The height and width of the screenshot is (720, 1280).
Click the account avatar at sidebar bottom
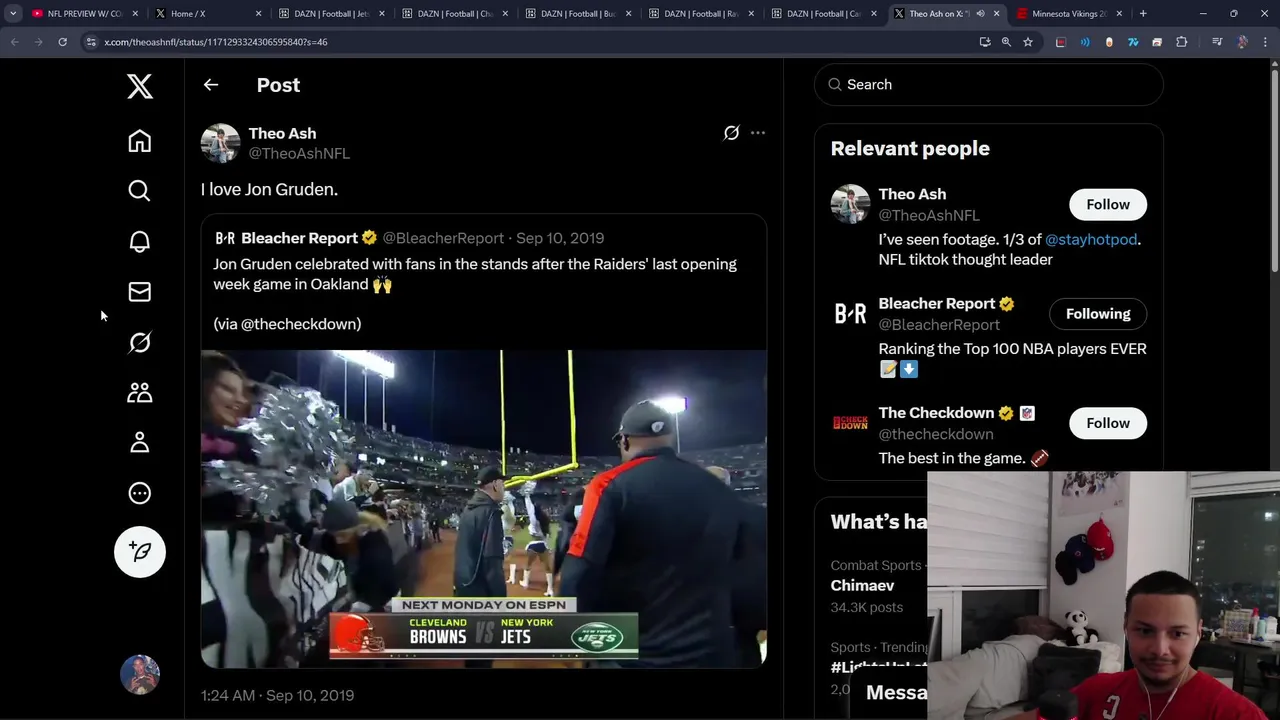coord(140,675)
